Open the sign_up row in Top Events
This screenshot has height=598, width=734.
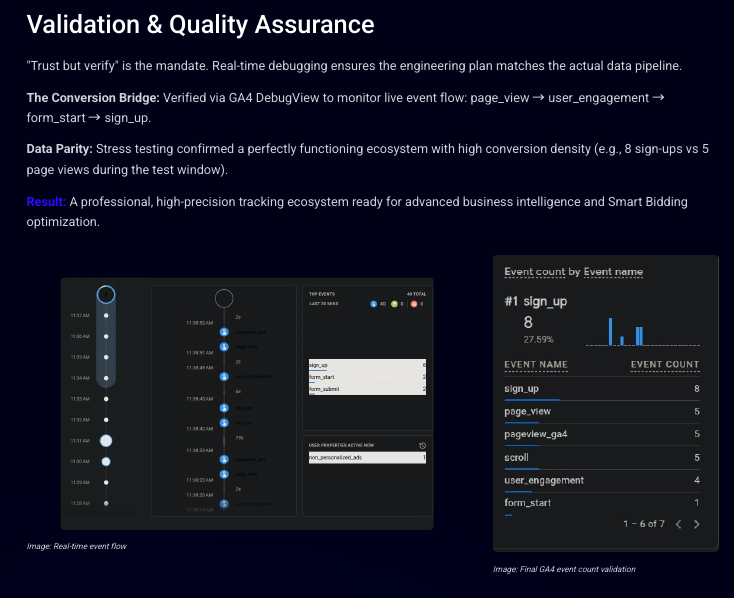click(x=366, y=366)
